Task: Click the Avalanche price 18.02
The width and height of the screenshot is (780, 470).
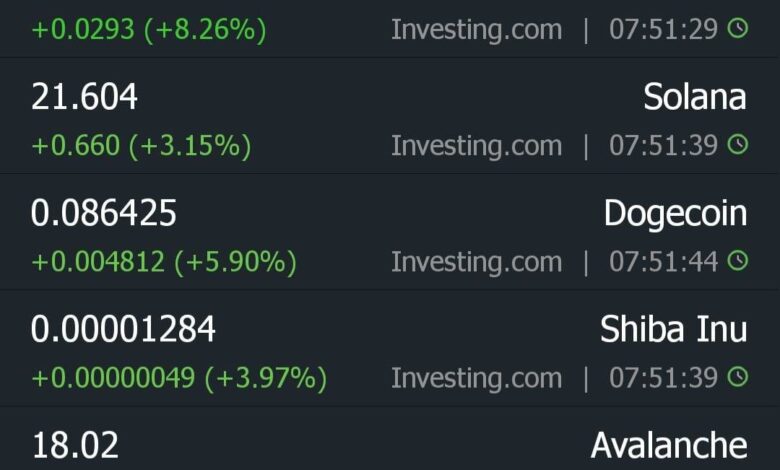Action: pyautogui.click(x=75, y=445)
